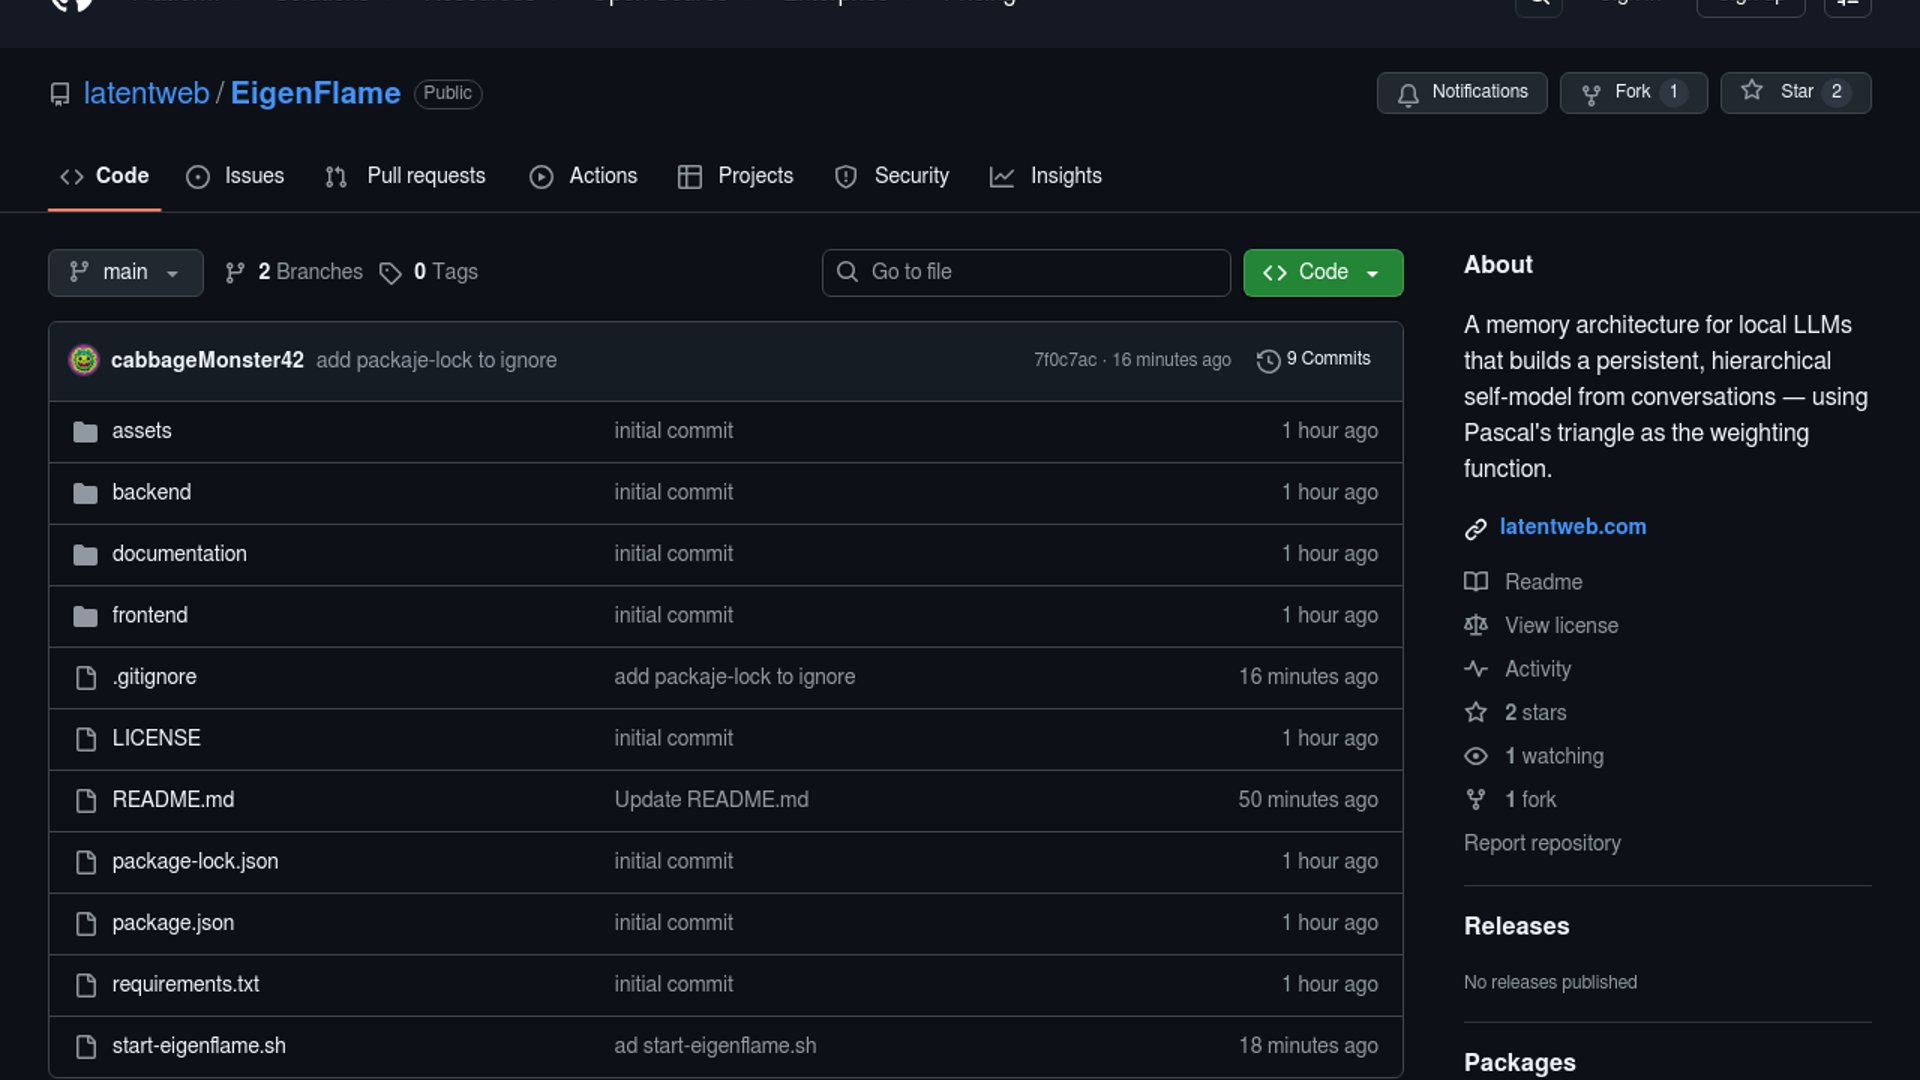Screen dimensions: 1920x1080
Task: Click the commit history clock icon
Action: (x=1268, y=360)
